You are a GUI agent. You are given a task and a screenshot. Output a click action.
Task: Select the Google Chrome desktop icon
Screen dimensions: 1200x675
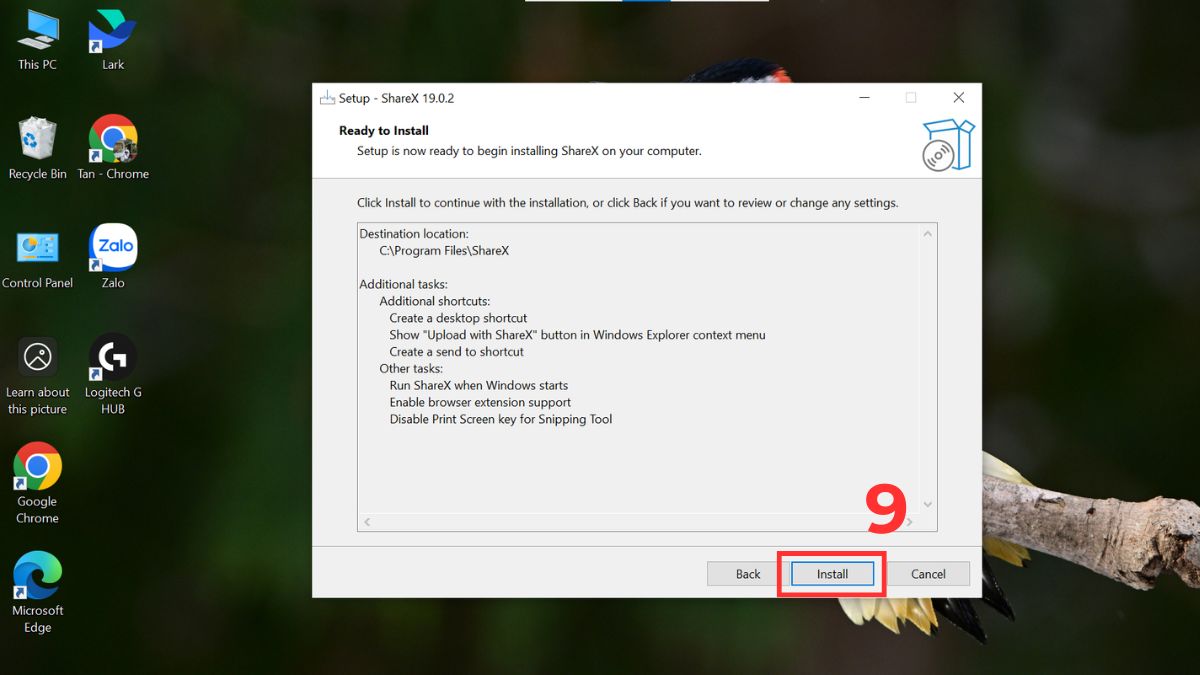point(37,484)
